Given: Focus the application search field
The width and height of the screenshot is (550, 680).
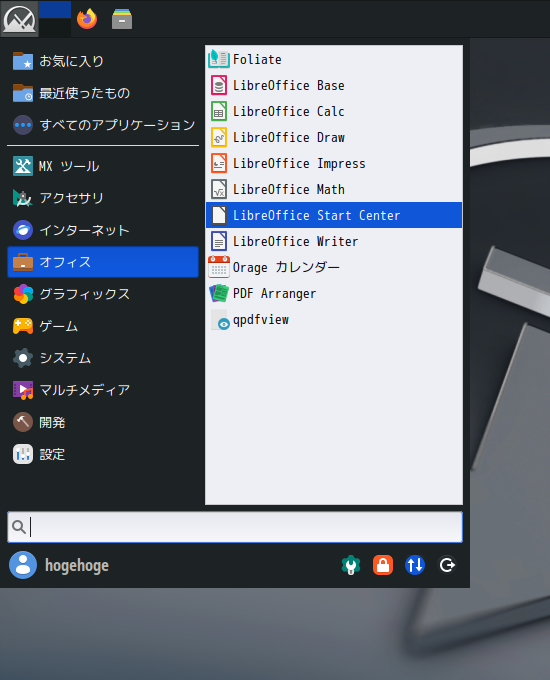Looking at the screenshot, I should click(x=235, y=527).
